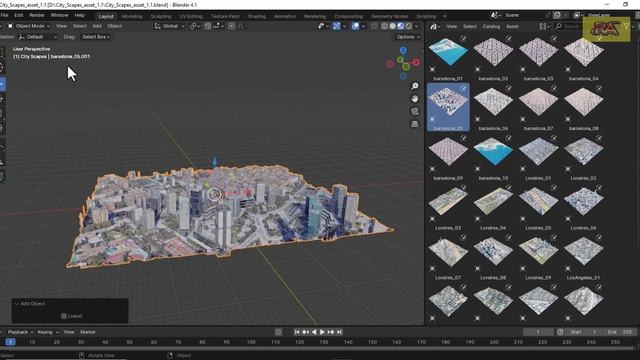The image size is (640, 360).
Task: Select the barselona_10 asset thumbnail
Action: pyautogui.click(x=493, y=152)
